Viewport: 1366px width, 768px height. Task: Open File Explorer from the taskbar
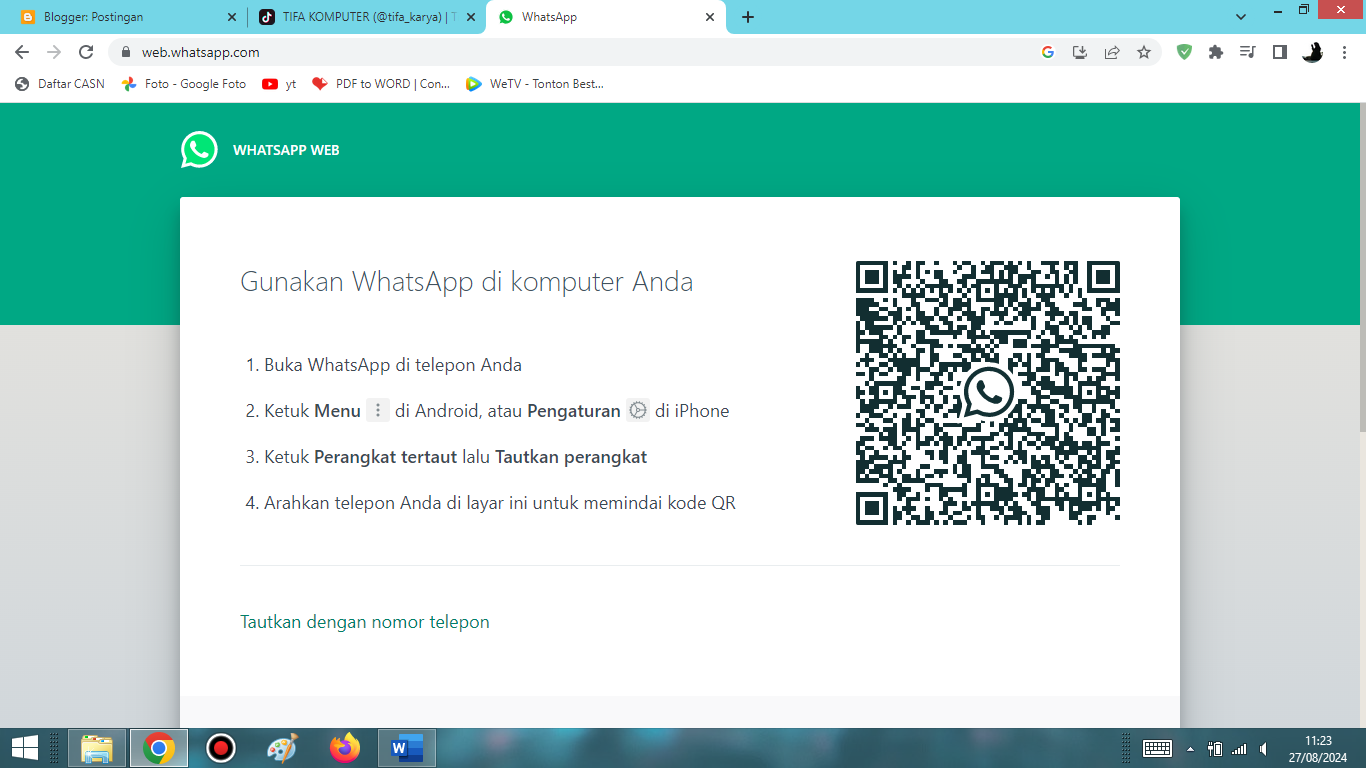97,748
